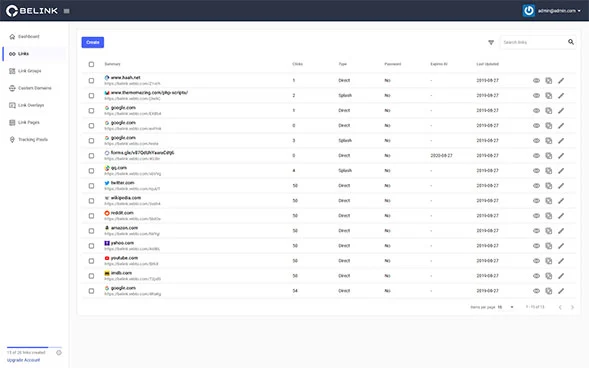589x368 pixels.
Task: Open the items per page dropdown
Action: coord(506,307)
